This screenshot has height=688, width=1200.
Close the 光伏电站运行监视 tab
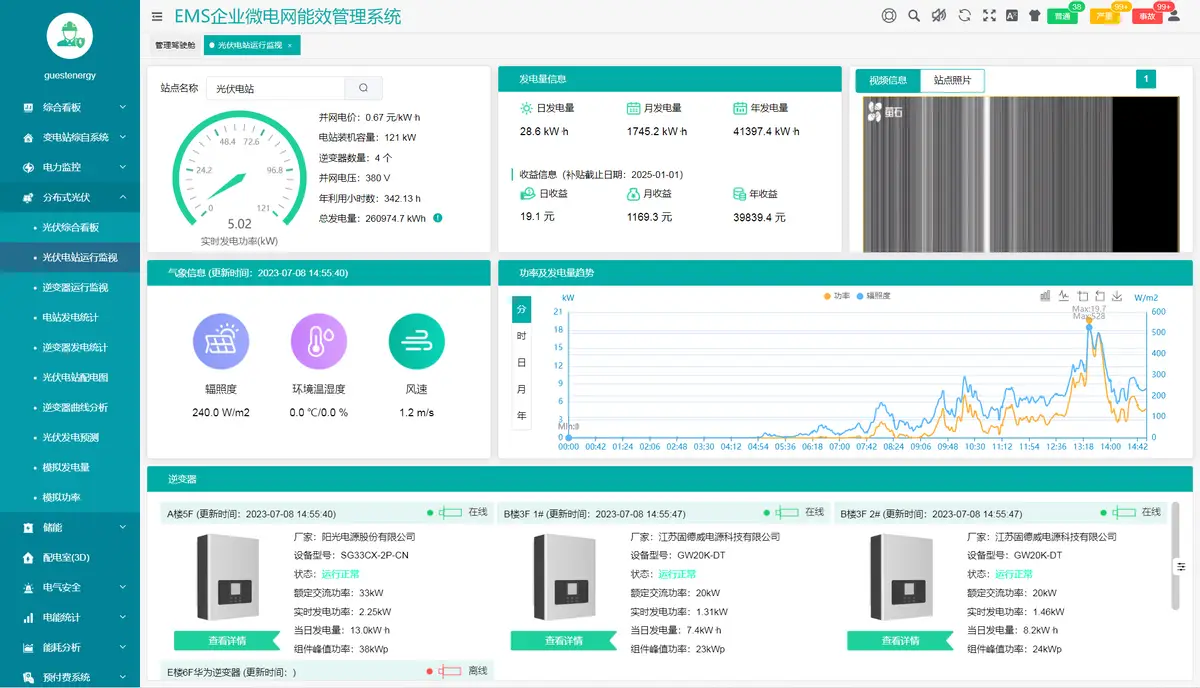tap(291, 45)
